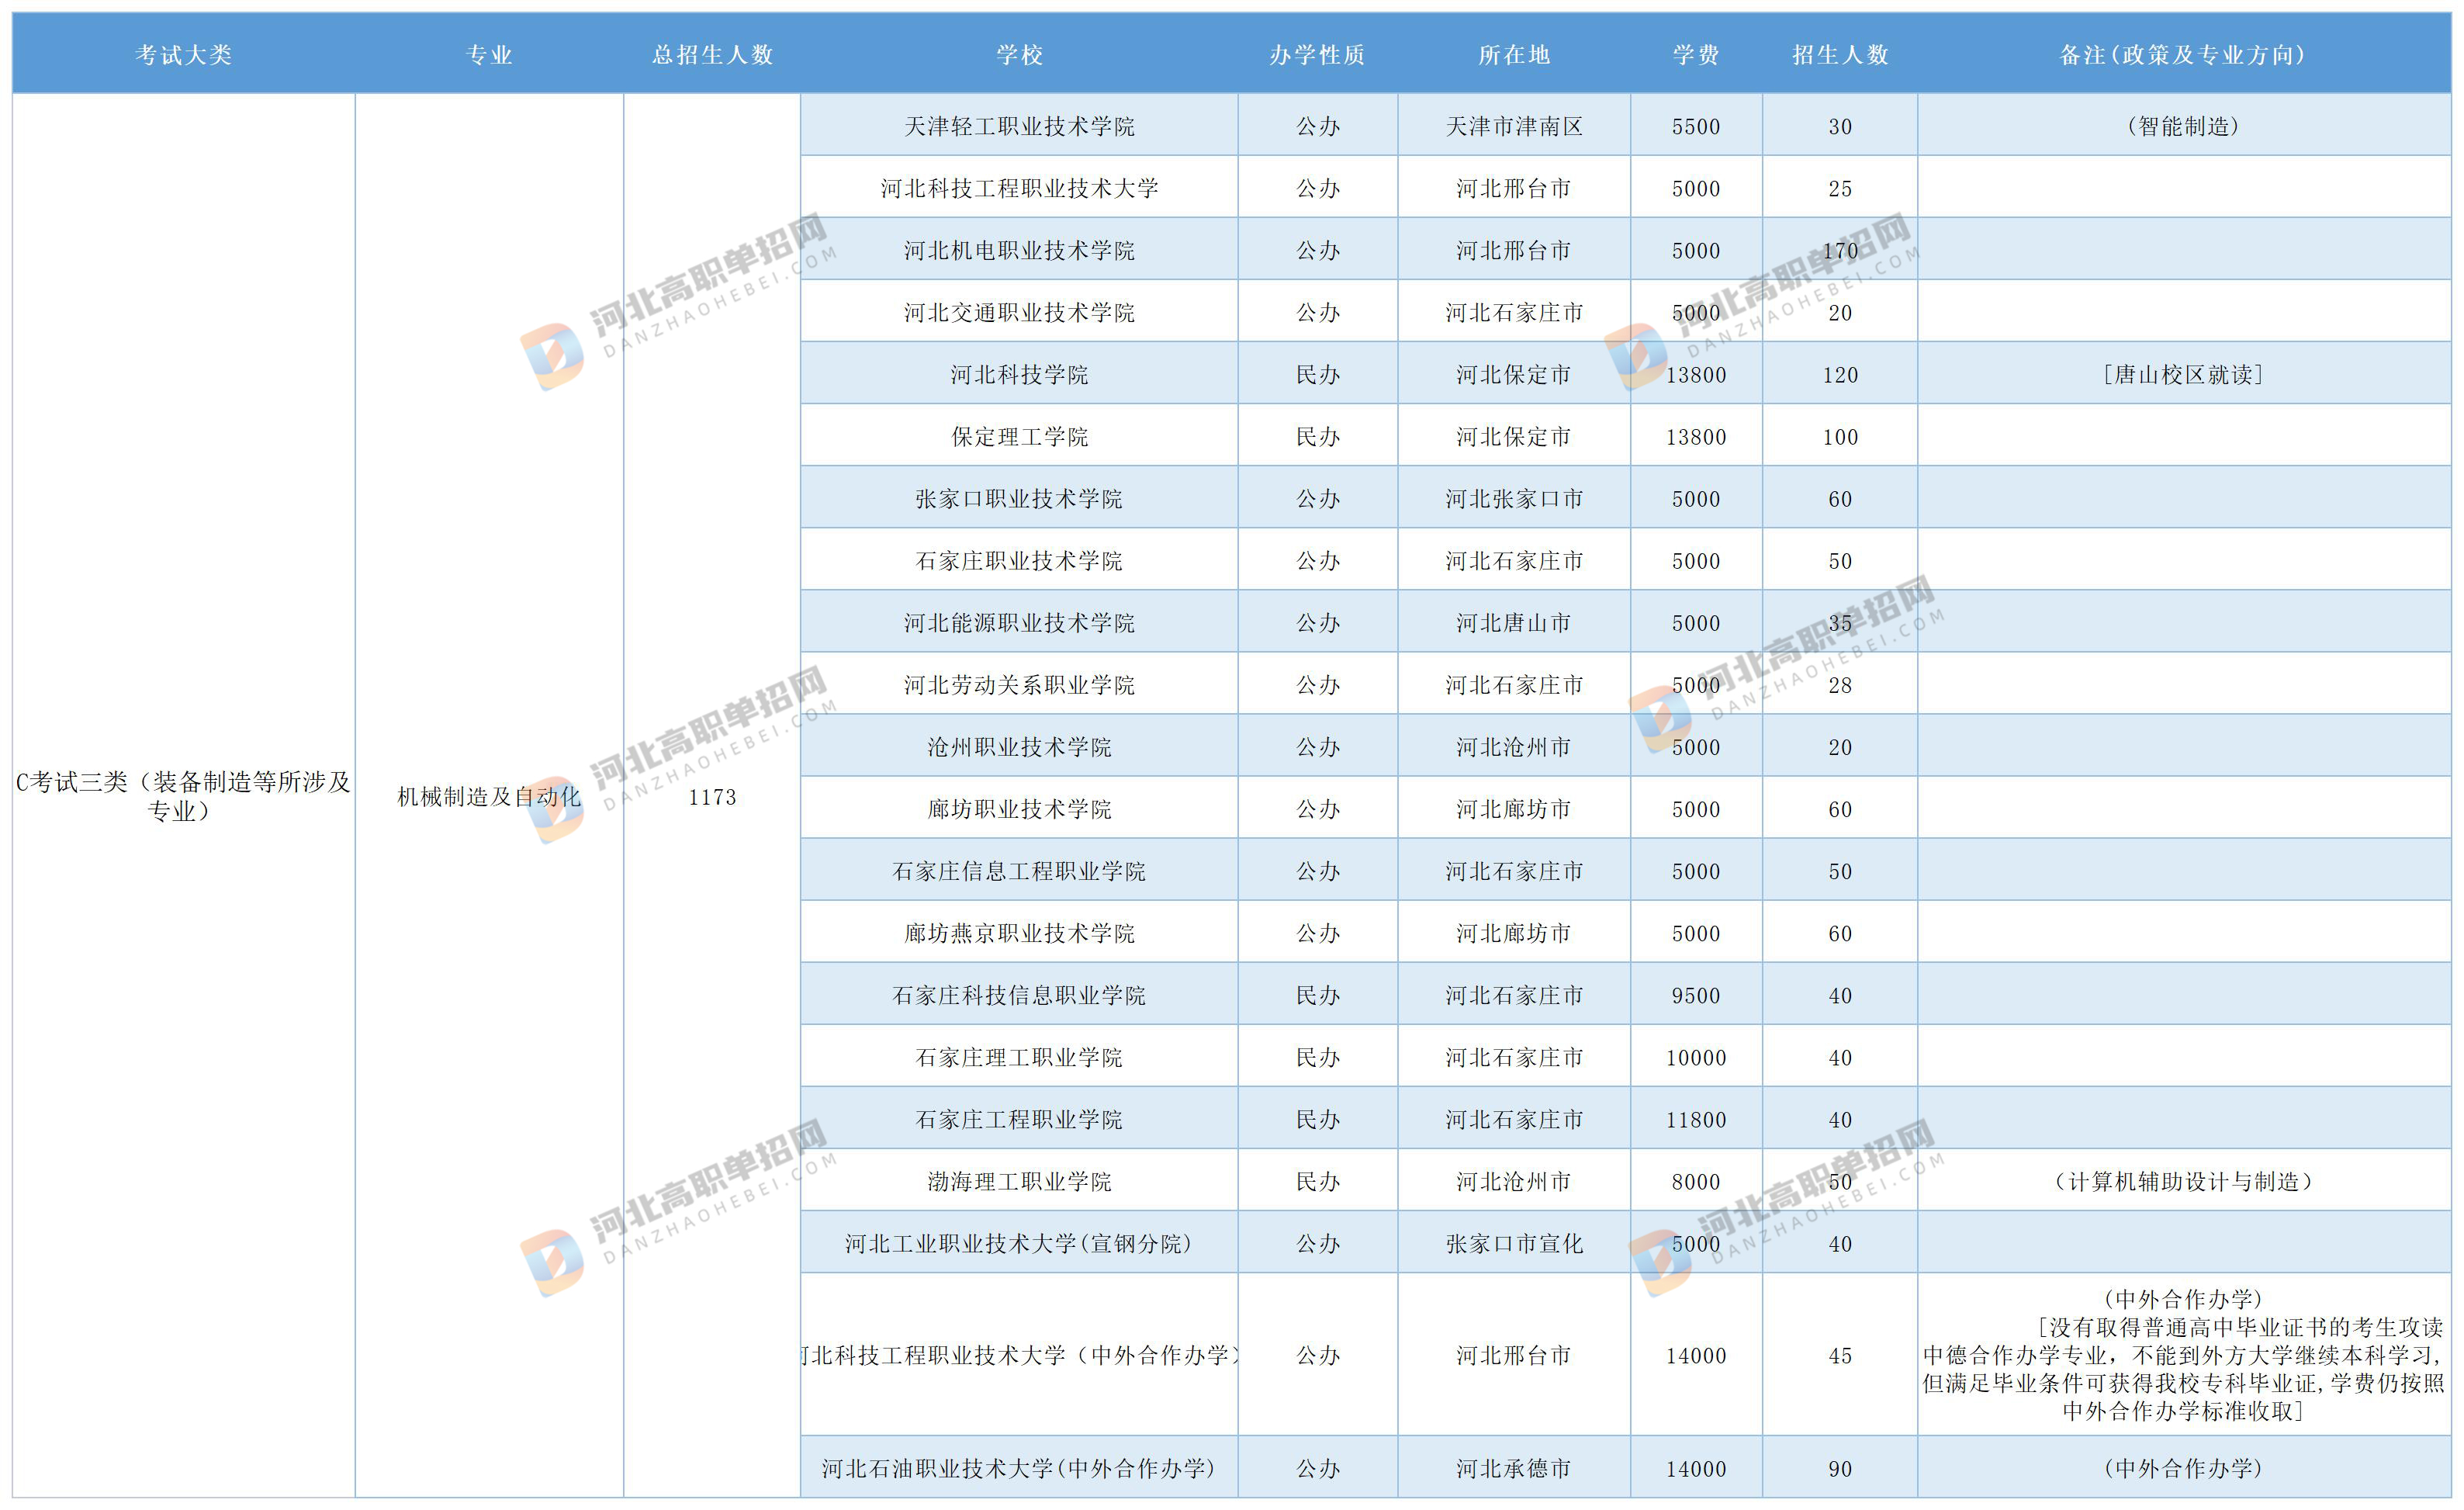The height and width of the screenshot is (1510, 2464).
Task: Click the 河北承德市 location cell
Action: click(1514, 1467)
